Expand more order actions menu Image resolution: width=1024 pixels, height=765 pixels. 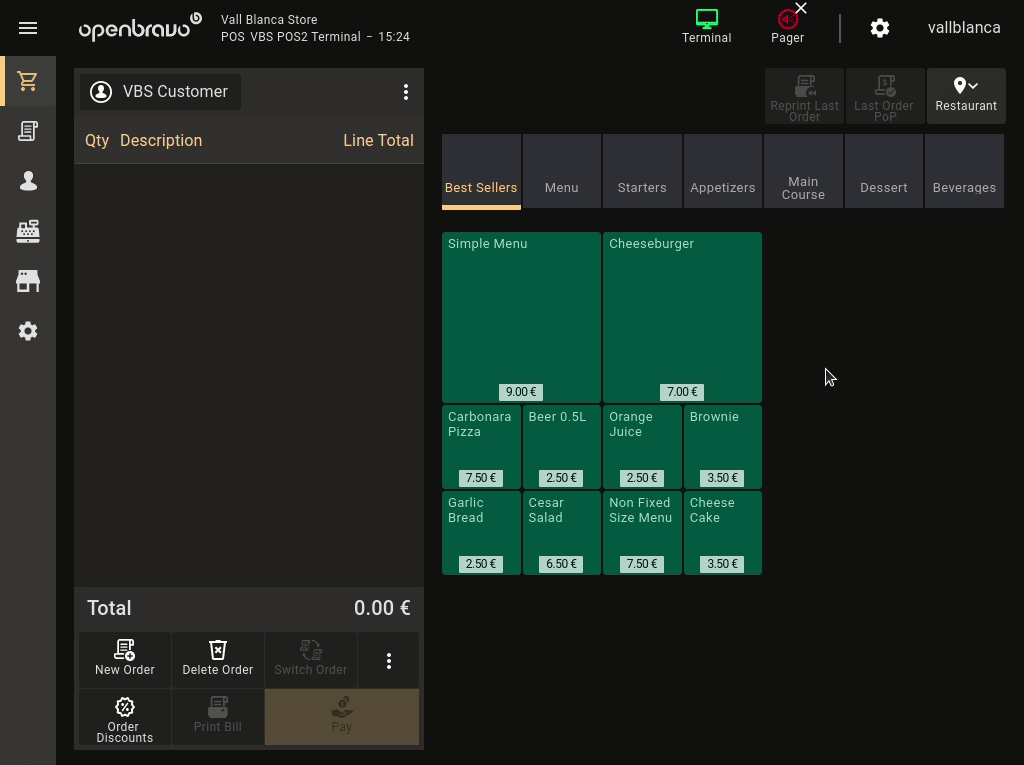(x=389, y=661)
